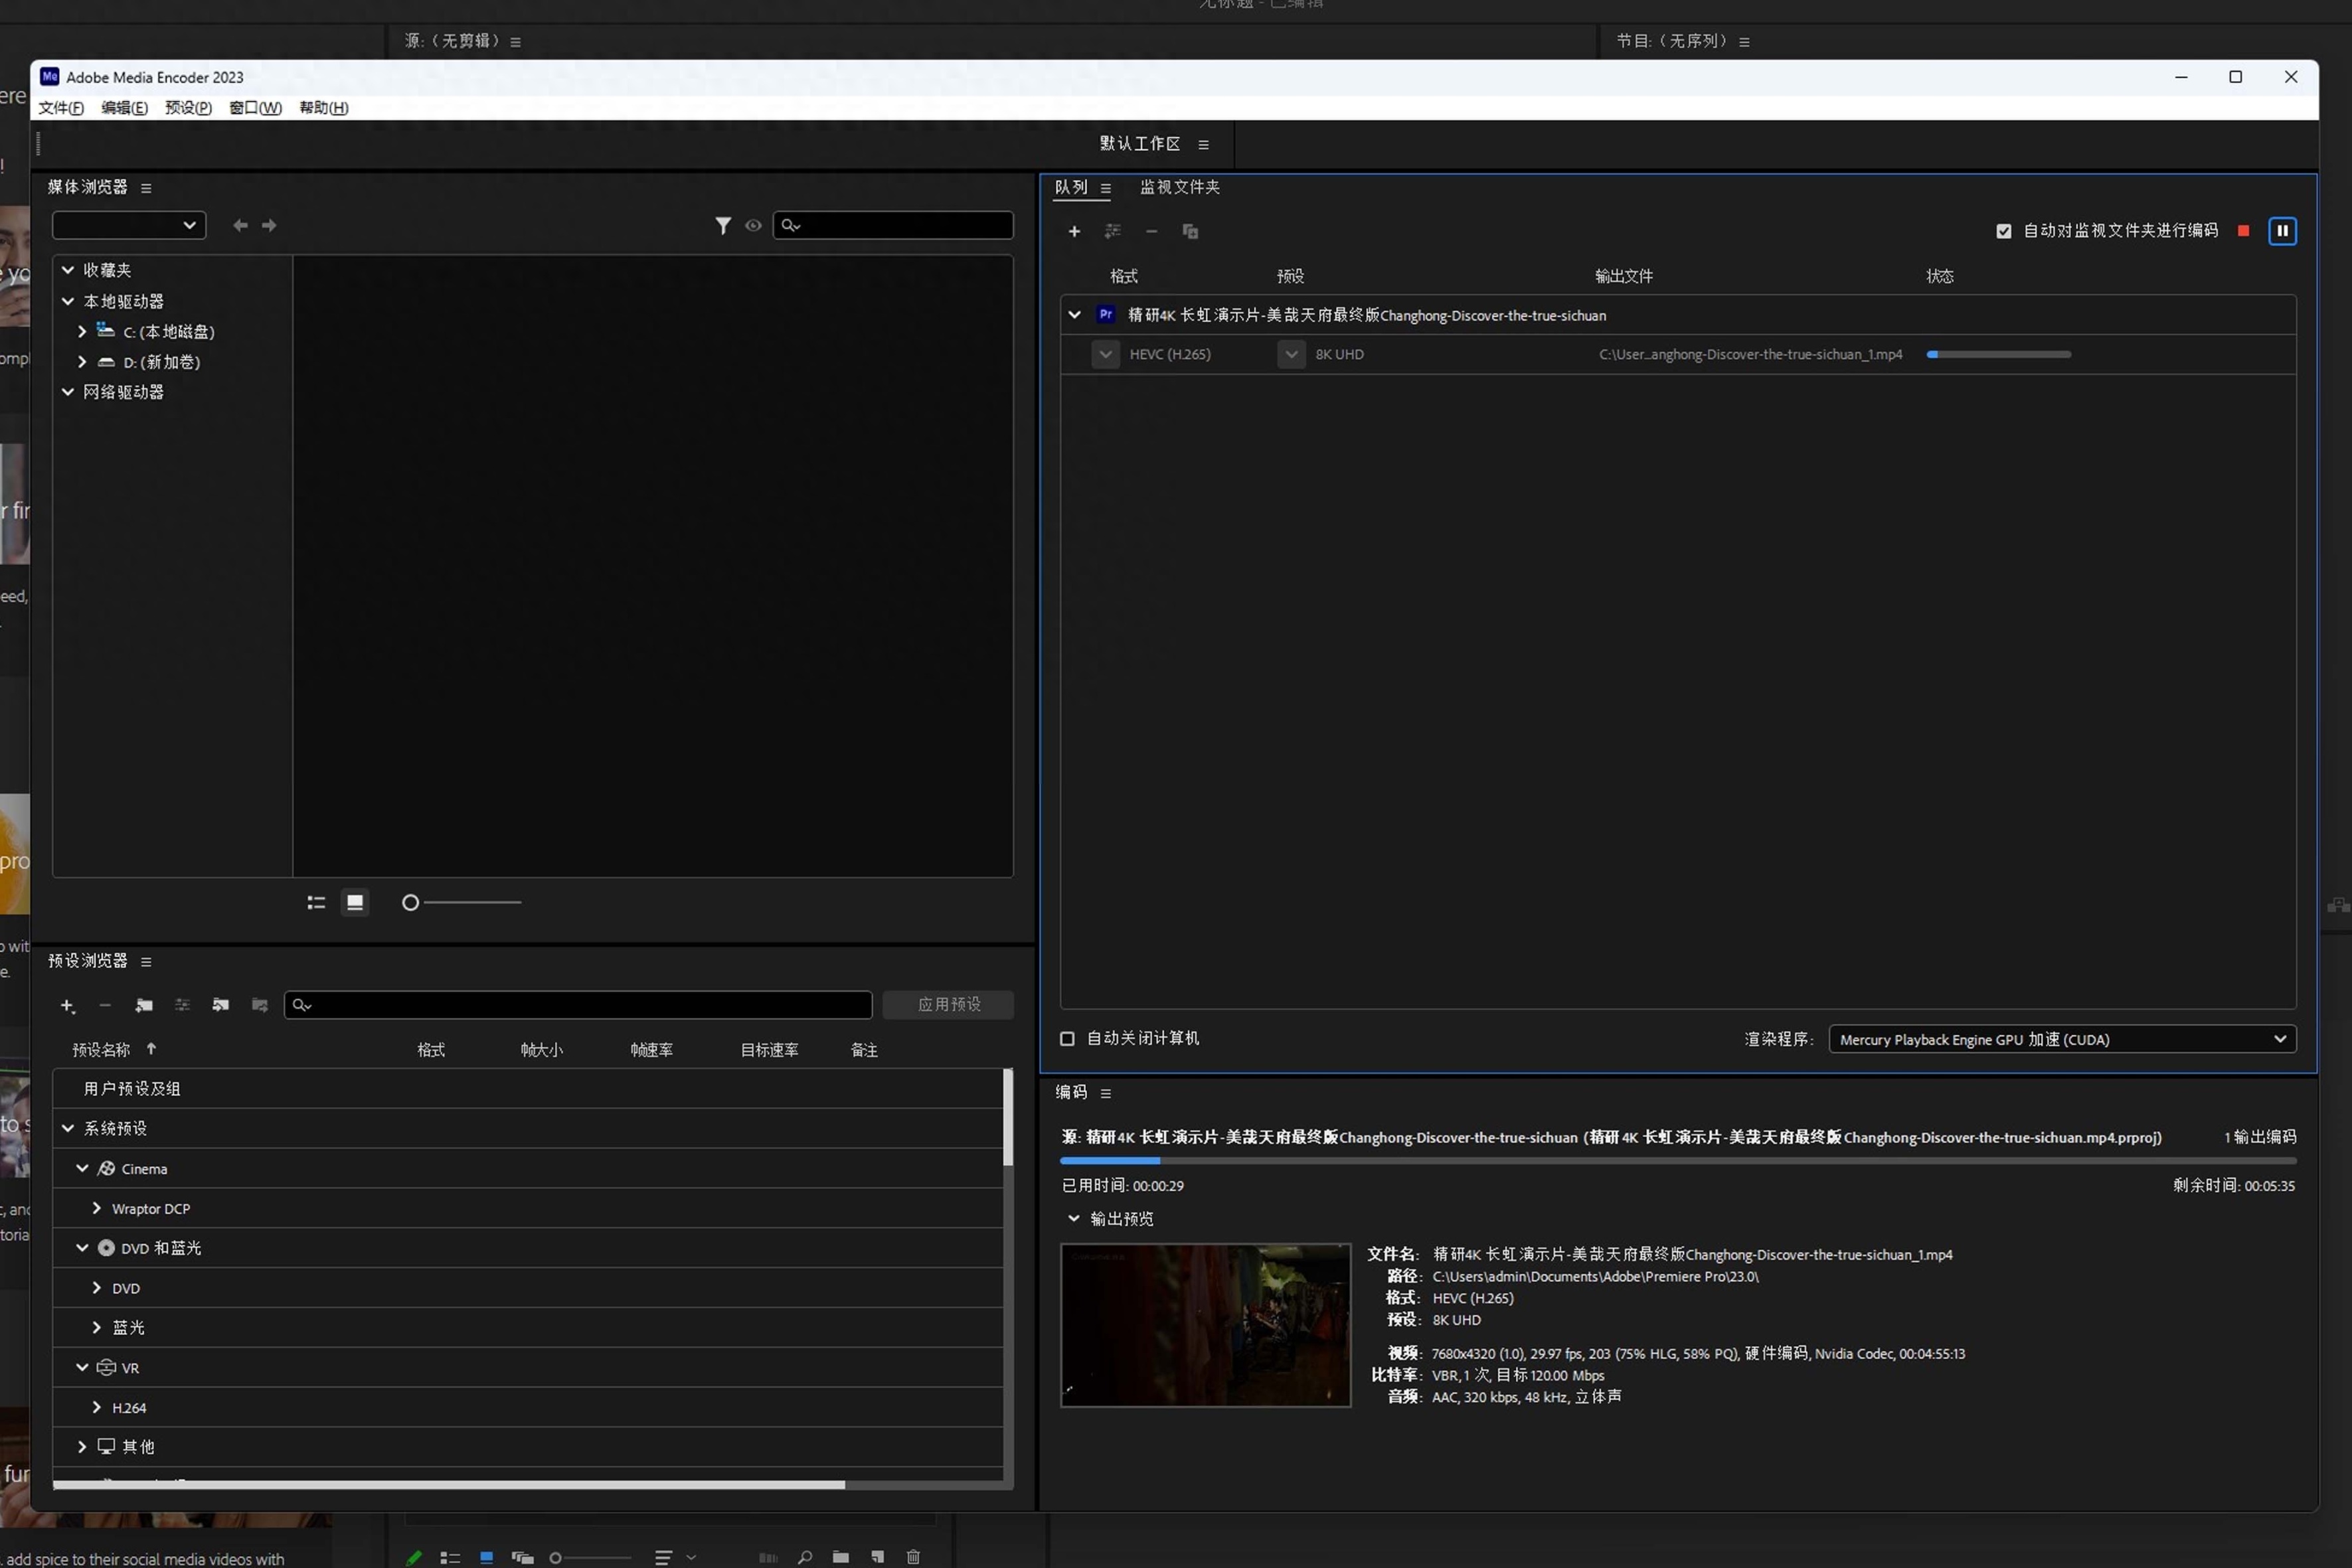Viewport: 2352px width, 1568px height.
Task: Click the filter funnel icon in Media Browser
Action: pos(722,226)
